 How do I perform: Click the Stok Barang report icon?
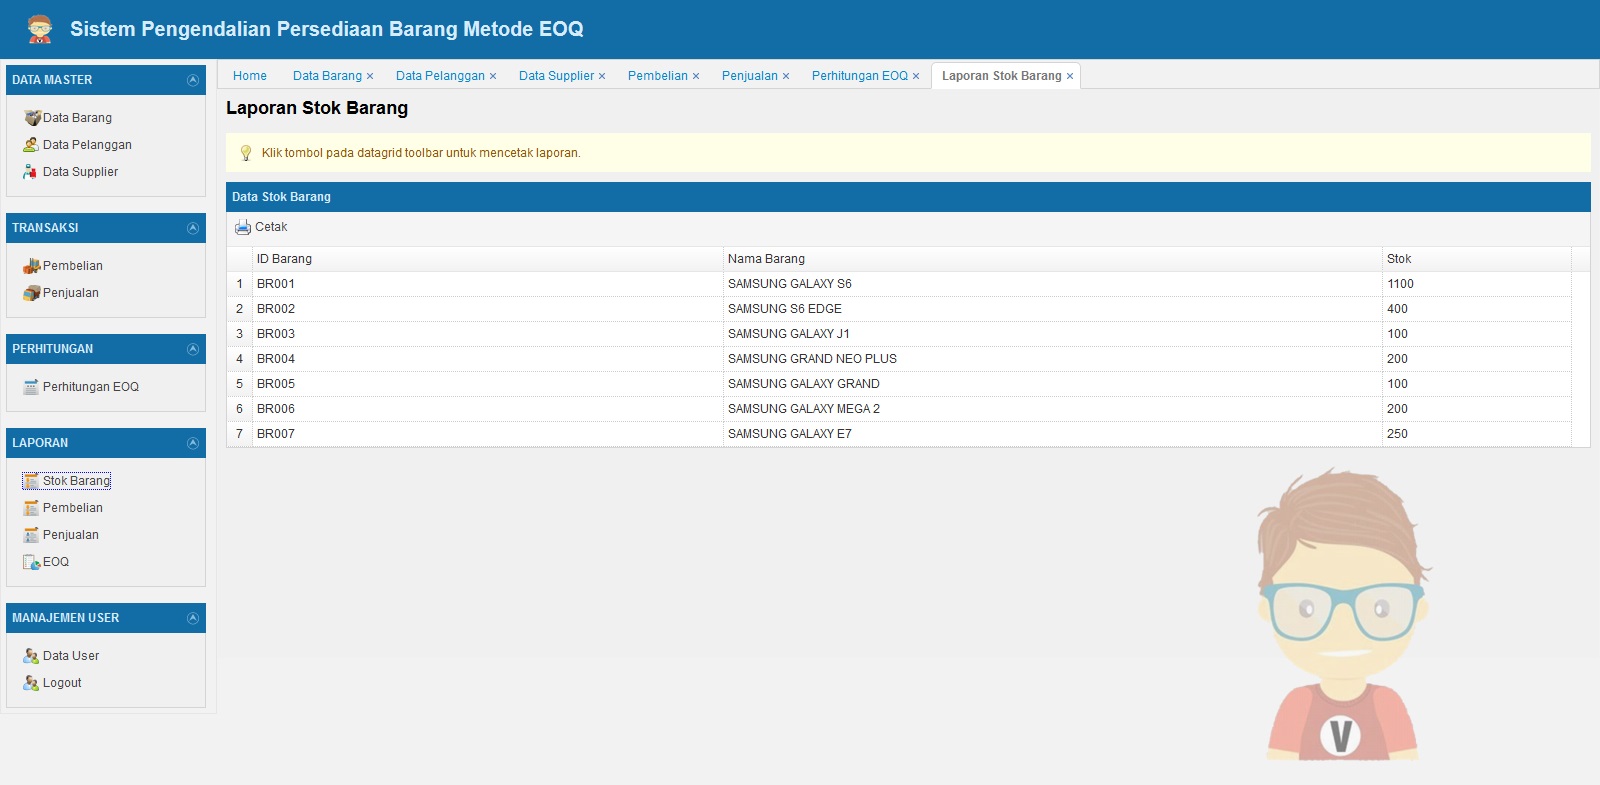(x=31, y=481)
